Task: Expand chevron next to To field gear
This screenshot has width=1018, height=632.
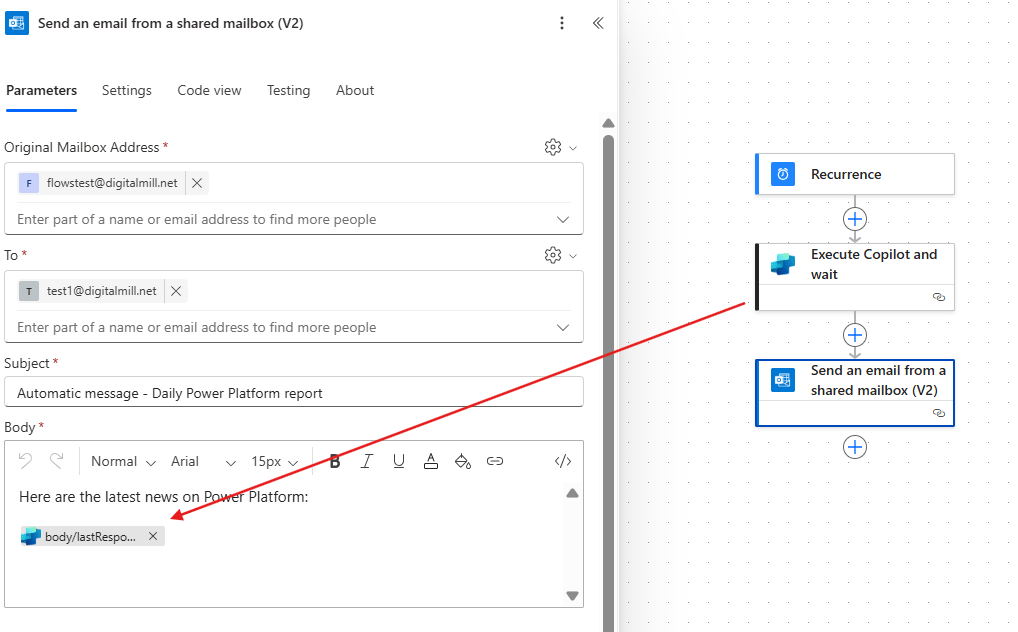Action: 573,256
